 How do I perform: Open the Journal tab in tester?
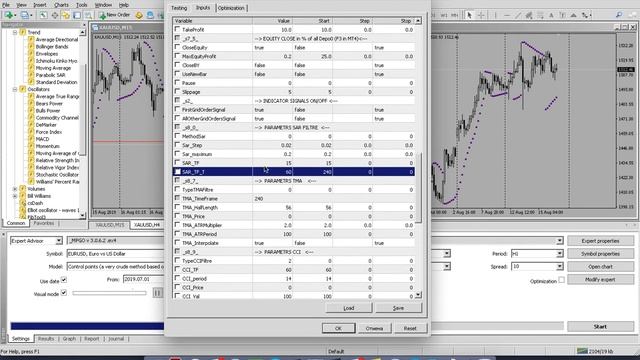tap(116, 339)
